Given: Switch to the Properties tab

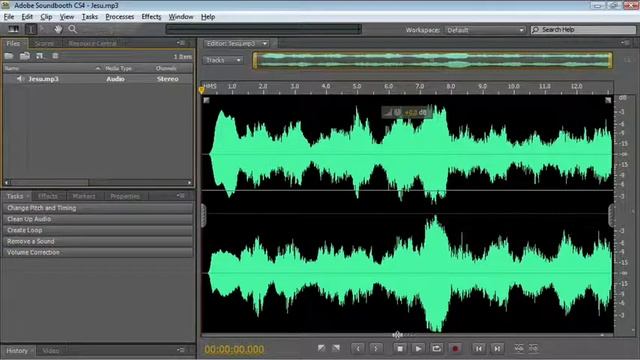Looking at the screenshot, I should [125, 196].
